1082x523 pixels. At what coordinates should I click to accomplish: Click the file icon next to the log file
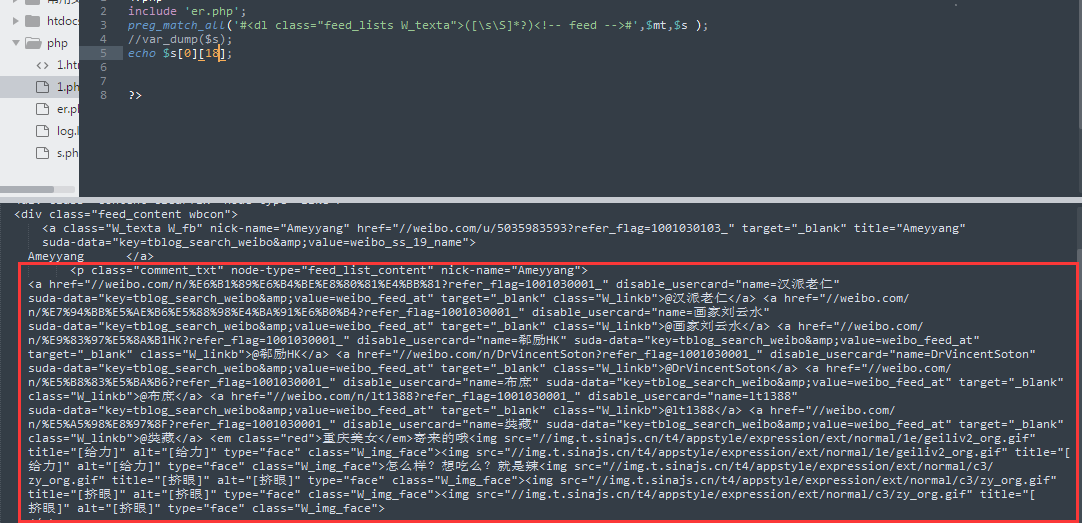point(43,131)
